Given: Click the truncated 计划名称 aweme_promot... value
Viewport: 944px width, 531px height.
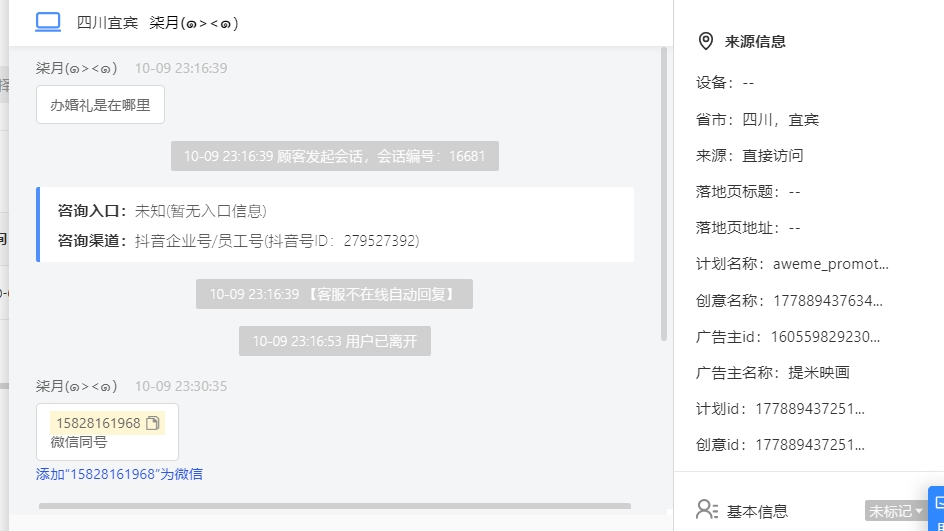Looking at the screenshot, I should coord(831,264).
